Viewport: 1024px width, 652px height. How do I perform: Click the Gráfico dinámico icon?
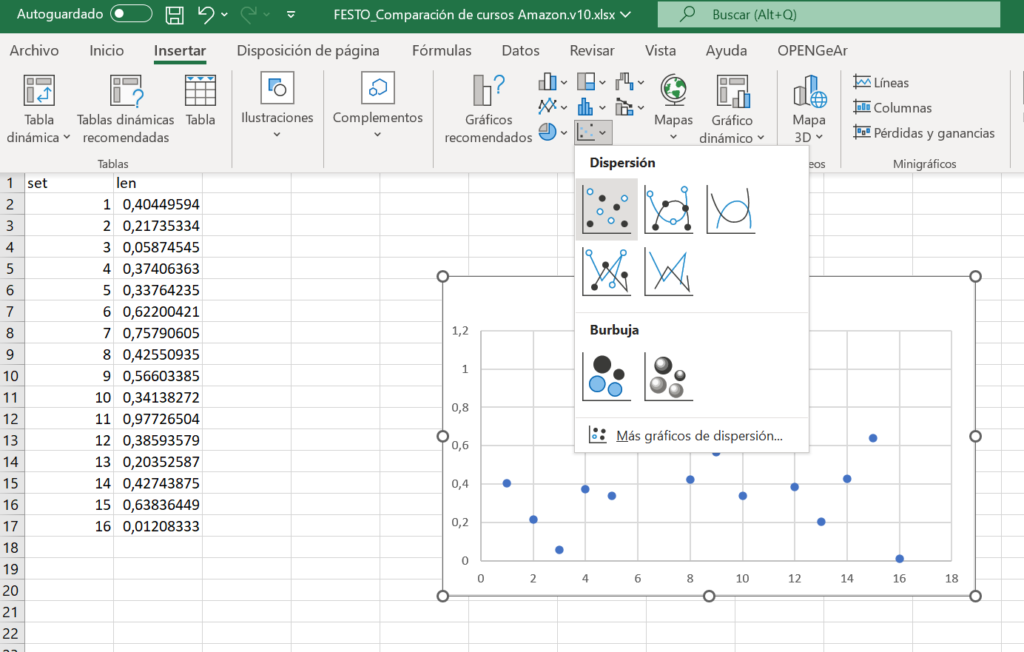(x=733, y=90)
